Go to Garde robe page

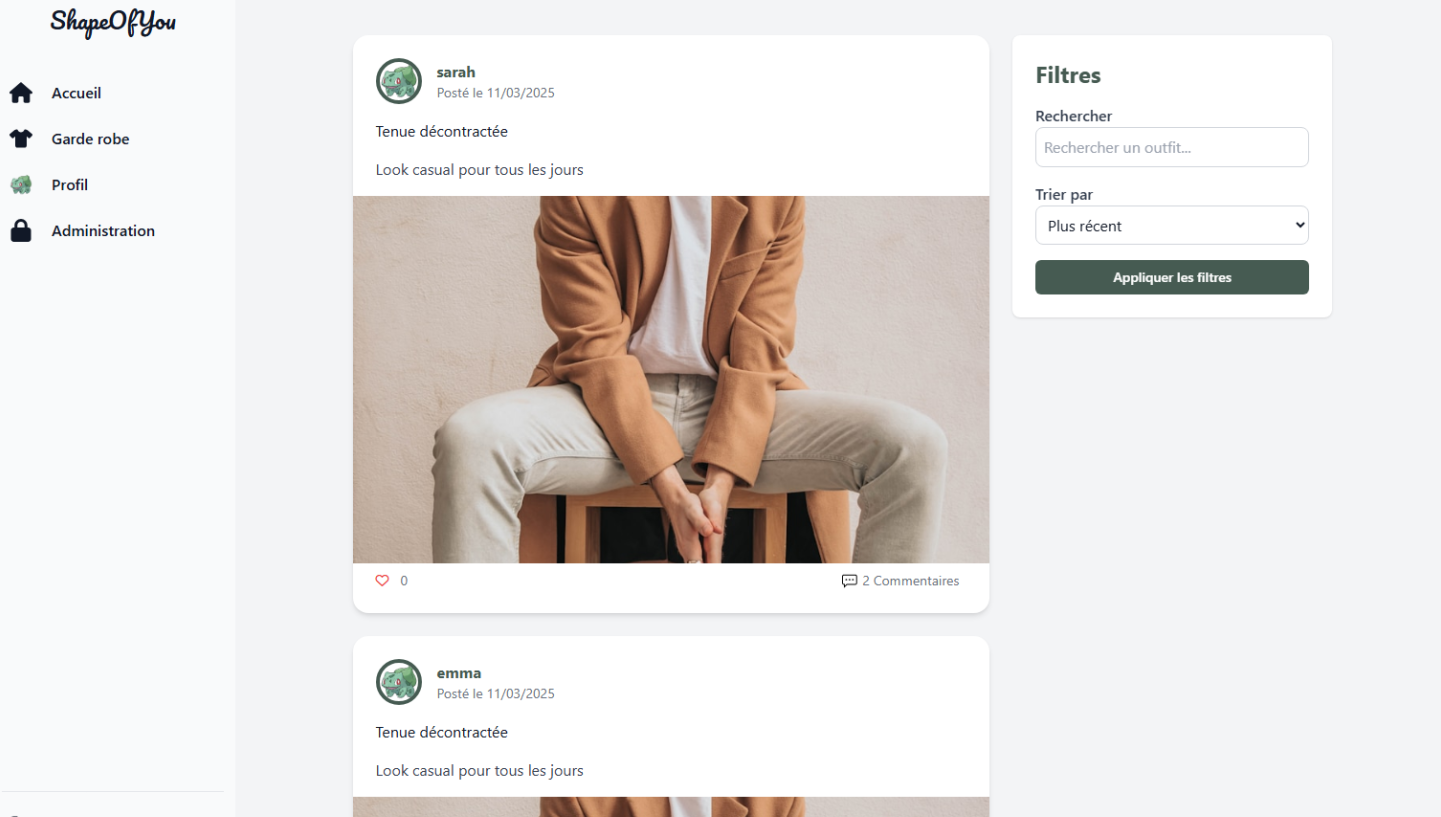(90, 139)
